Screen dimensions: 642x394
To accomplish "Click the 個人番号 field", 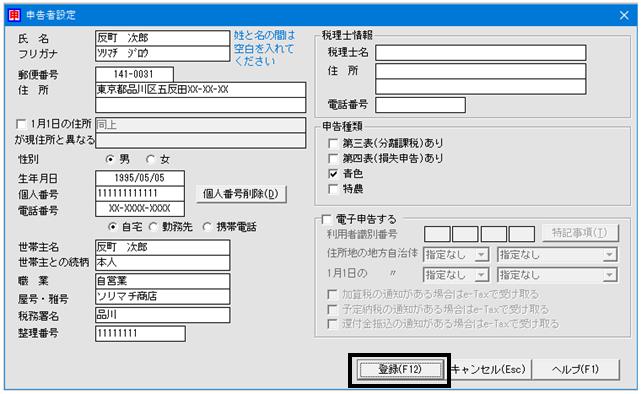I will click(140, 193).
